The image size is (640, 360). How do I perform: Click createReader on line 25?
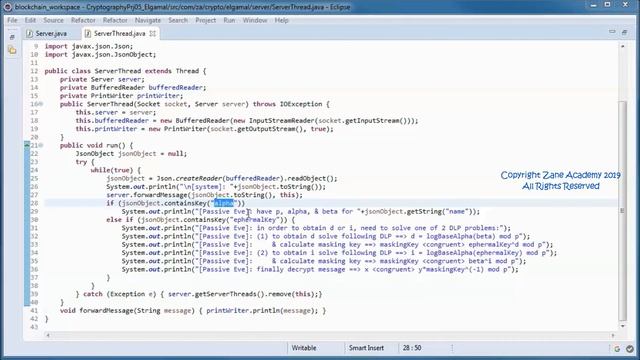click(x=198, y=178)
